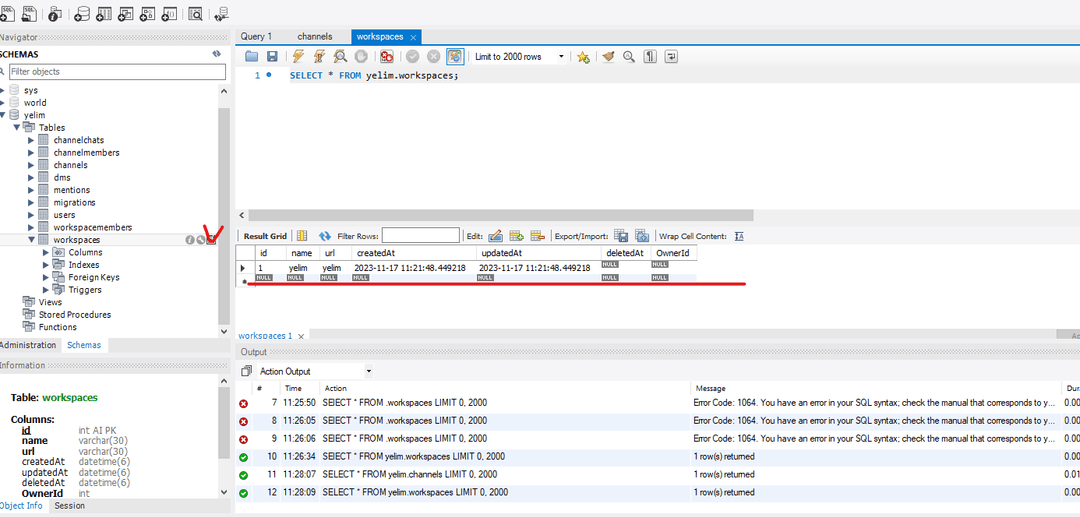Expand the channels table node
This screenshot has height=517, width=1080.
click(x=31, y=165)
